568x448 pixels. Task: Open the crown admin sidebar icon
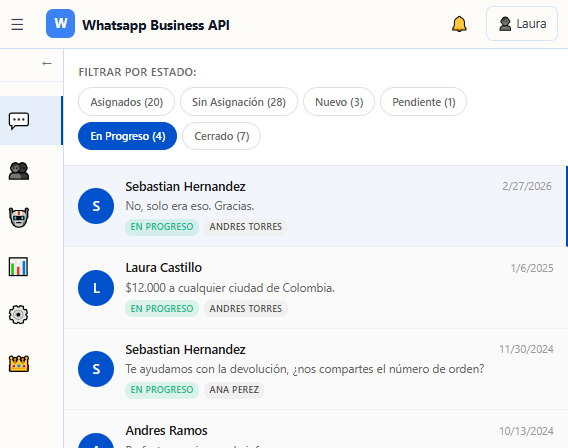coord(19,364)
